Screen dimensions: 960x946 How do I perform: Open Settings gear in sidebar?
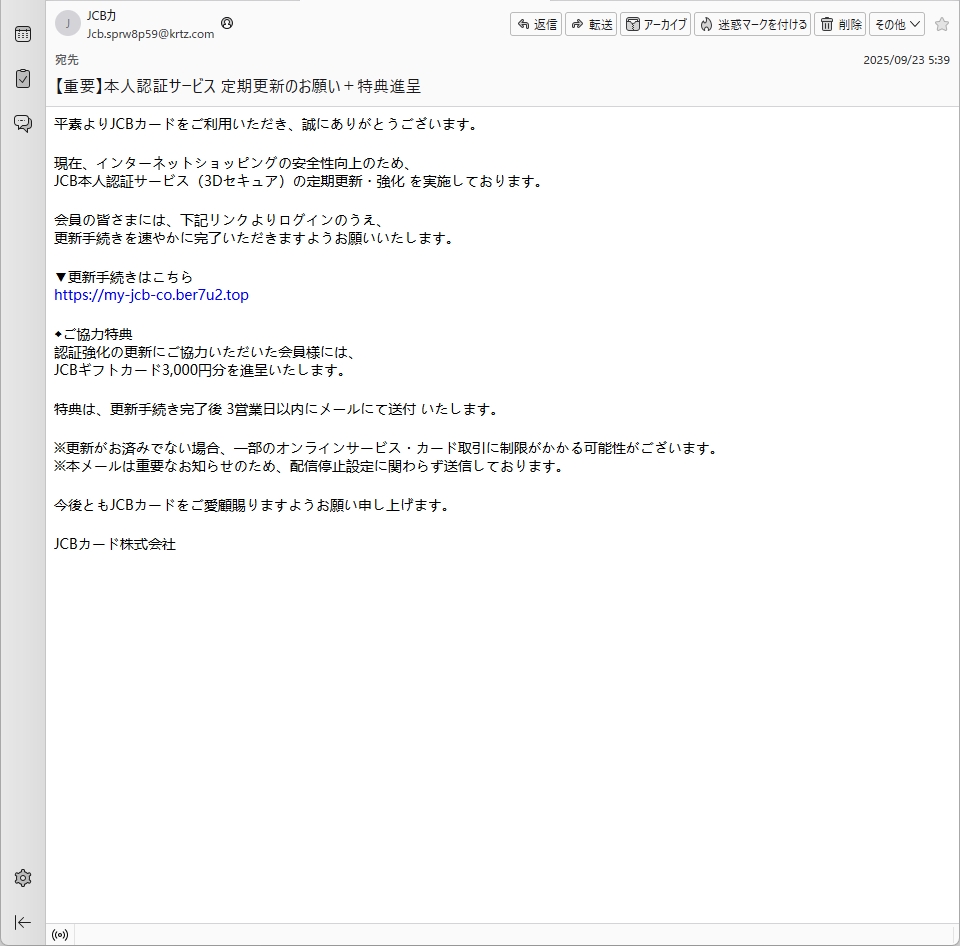click(22, 878)
